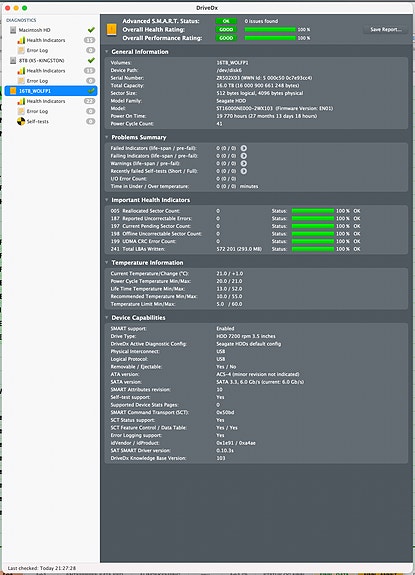415x575 pixels.
Task: Click 8TB KS-KINGSTON drive icon
Action: pos(13,61)
